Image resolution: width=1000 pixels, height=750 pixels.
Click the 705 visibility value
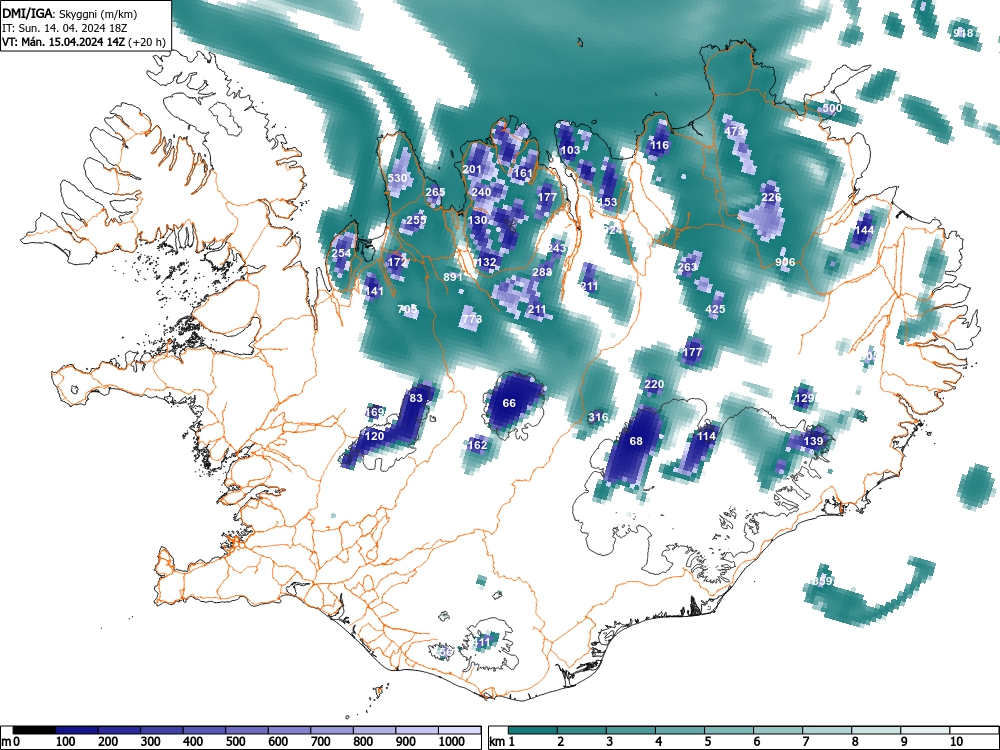pyautogui.click(x=407, y=309)
